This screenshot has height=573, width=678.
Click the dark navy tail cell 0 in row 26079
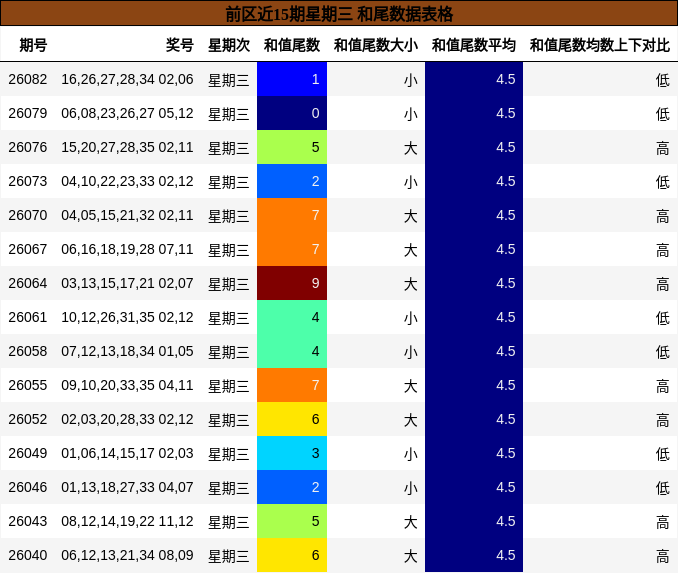click(292, 113)
